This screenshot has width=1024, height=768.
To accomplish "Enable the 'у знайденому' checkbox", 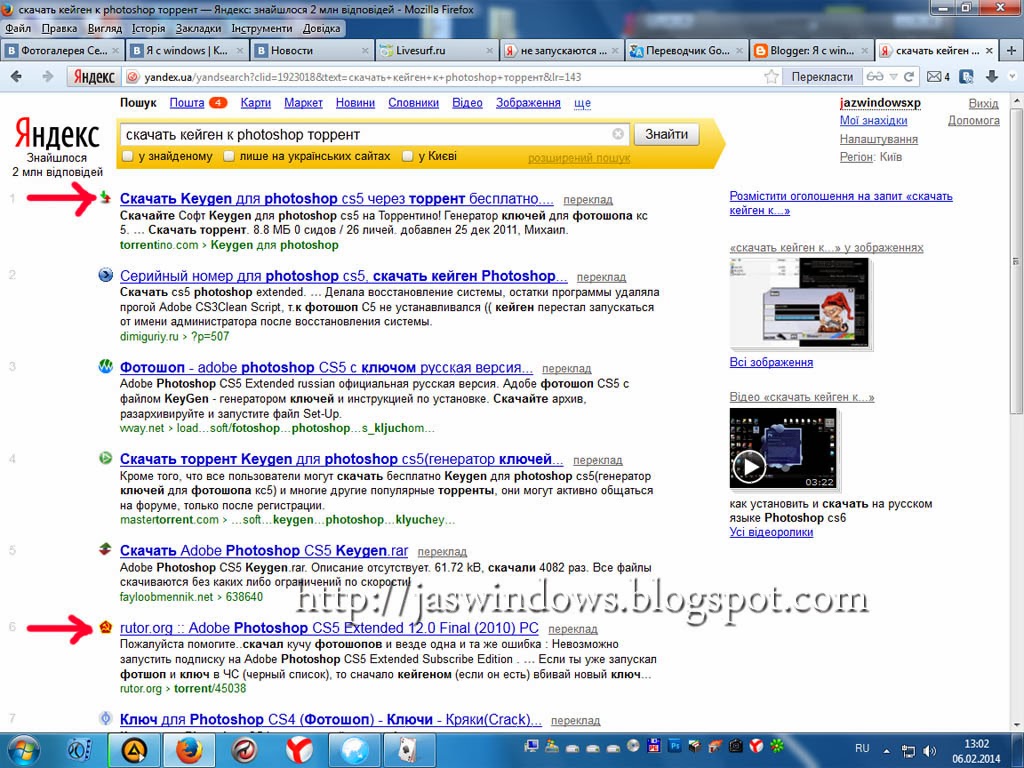I will (x=128, y=156).
